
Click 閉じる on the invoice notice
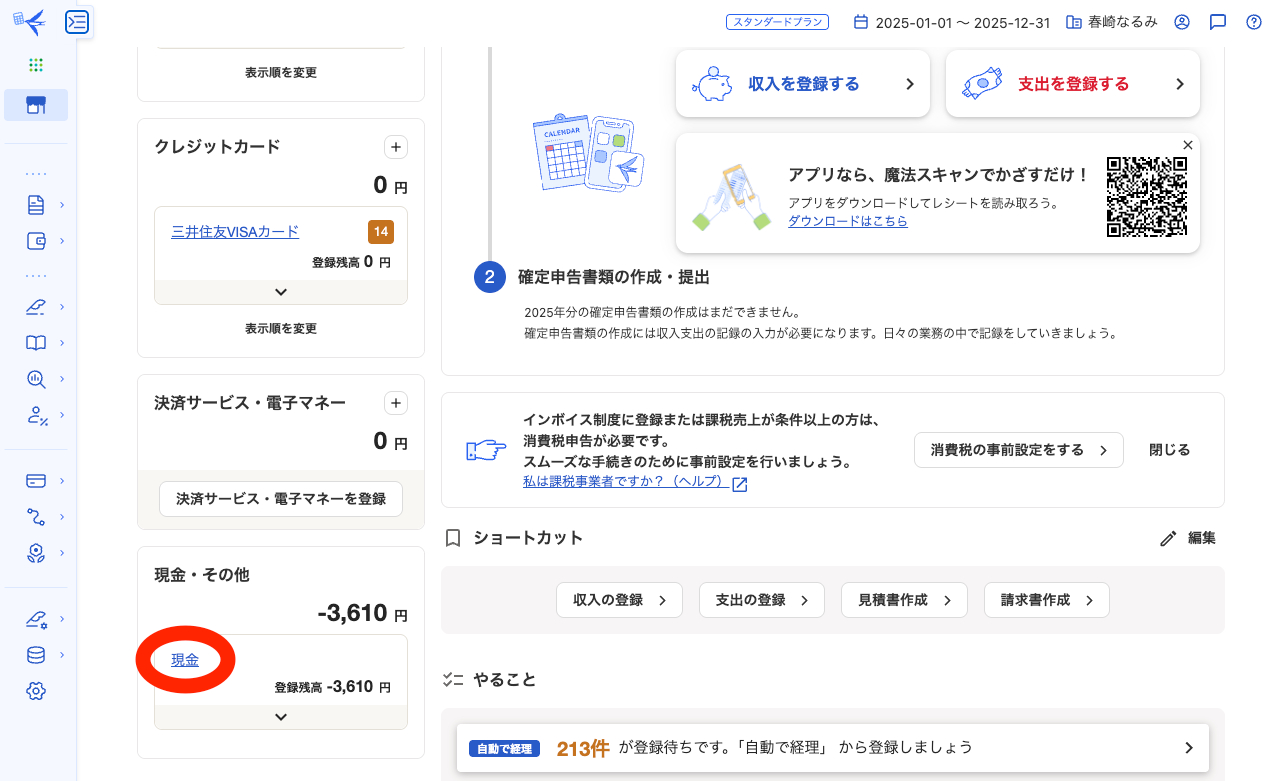pyautogui.click(x=1168, y=450)
